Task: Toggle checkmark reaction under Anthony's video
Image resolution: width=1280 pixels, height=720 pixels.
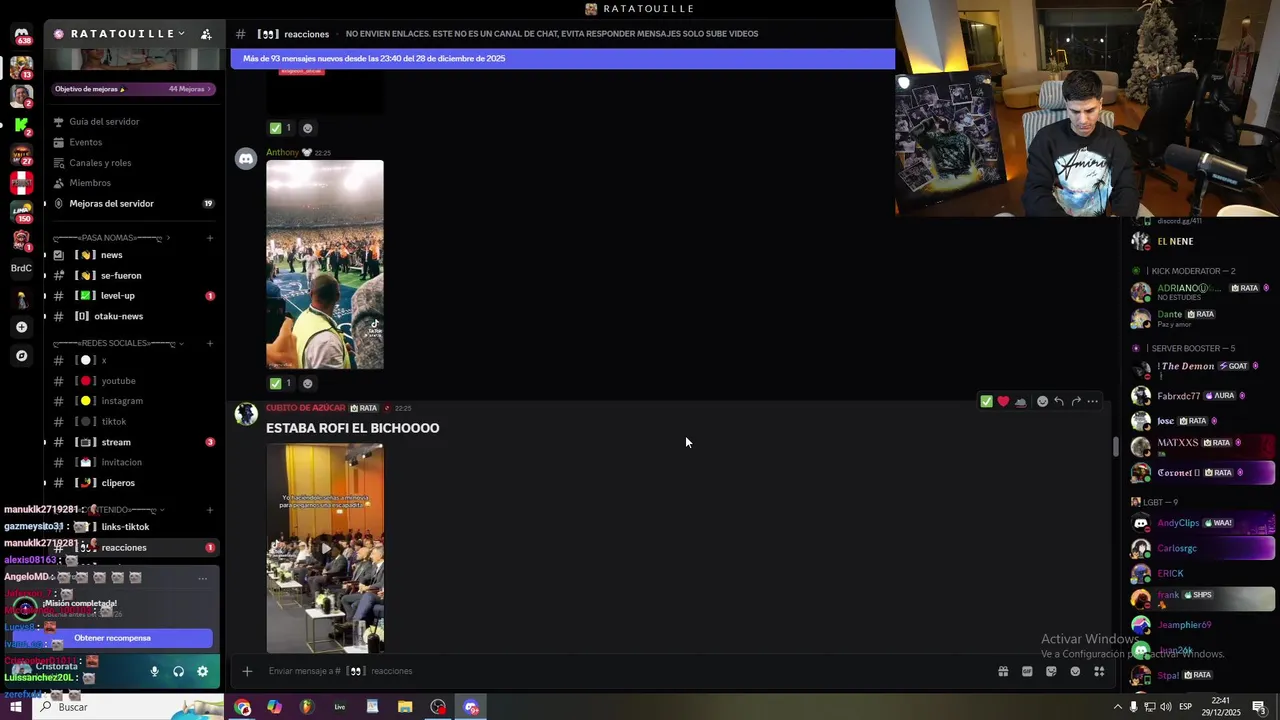Action: pyautogui.click(x=281, y=383)
